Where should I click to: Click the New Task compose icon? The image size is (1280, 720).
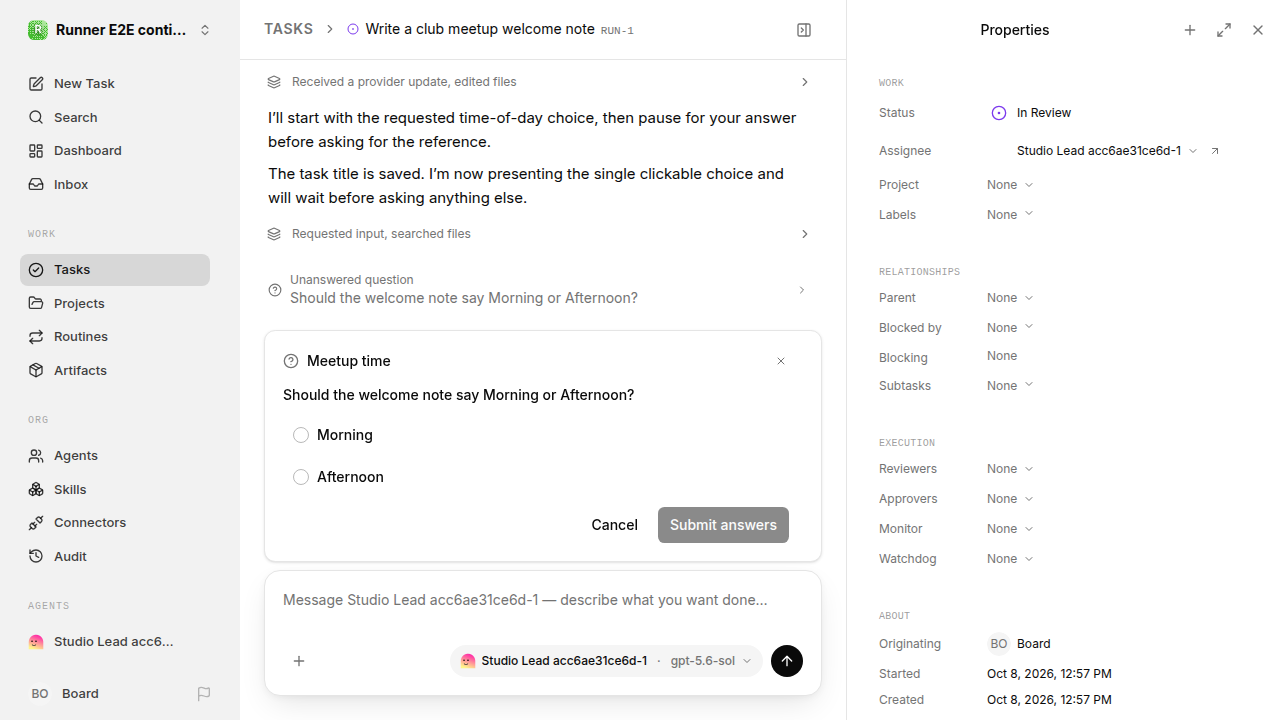(36, 84)
